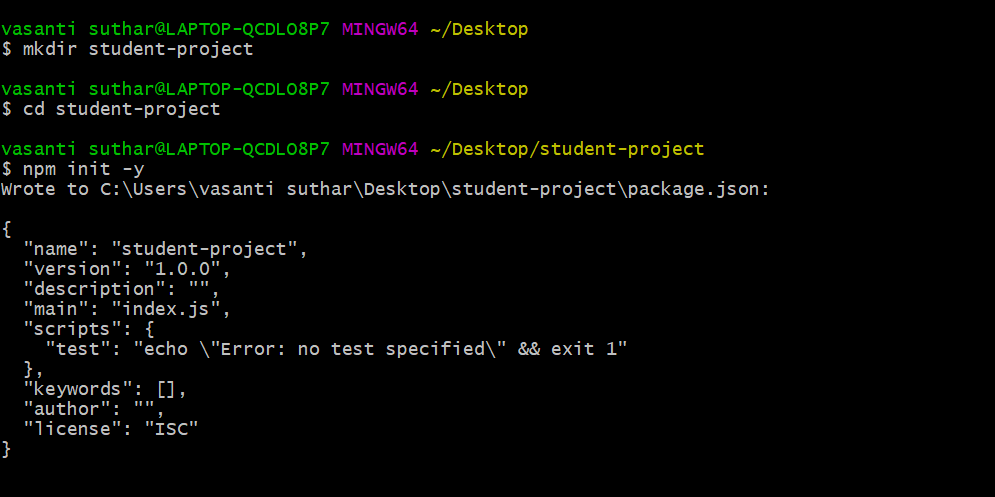Click the "ISC" license value
995x497 pixels.
[x=170, y=429]
